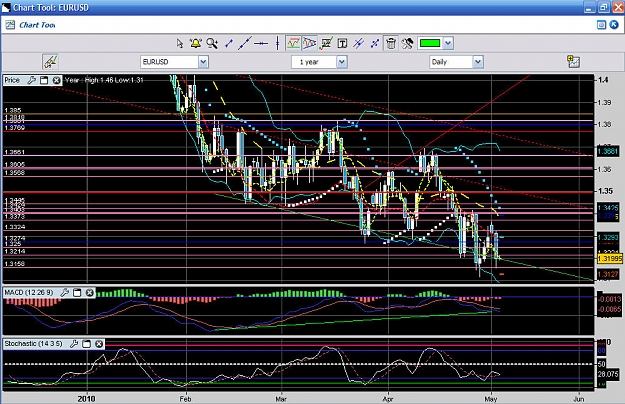This screenshot has width=625, height=404.
Task: Activate the zoom magnifier tool
Action: (x=212, y=43)
